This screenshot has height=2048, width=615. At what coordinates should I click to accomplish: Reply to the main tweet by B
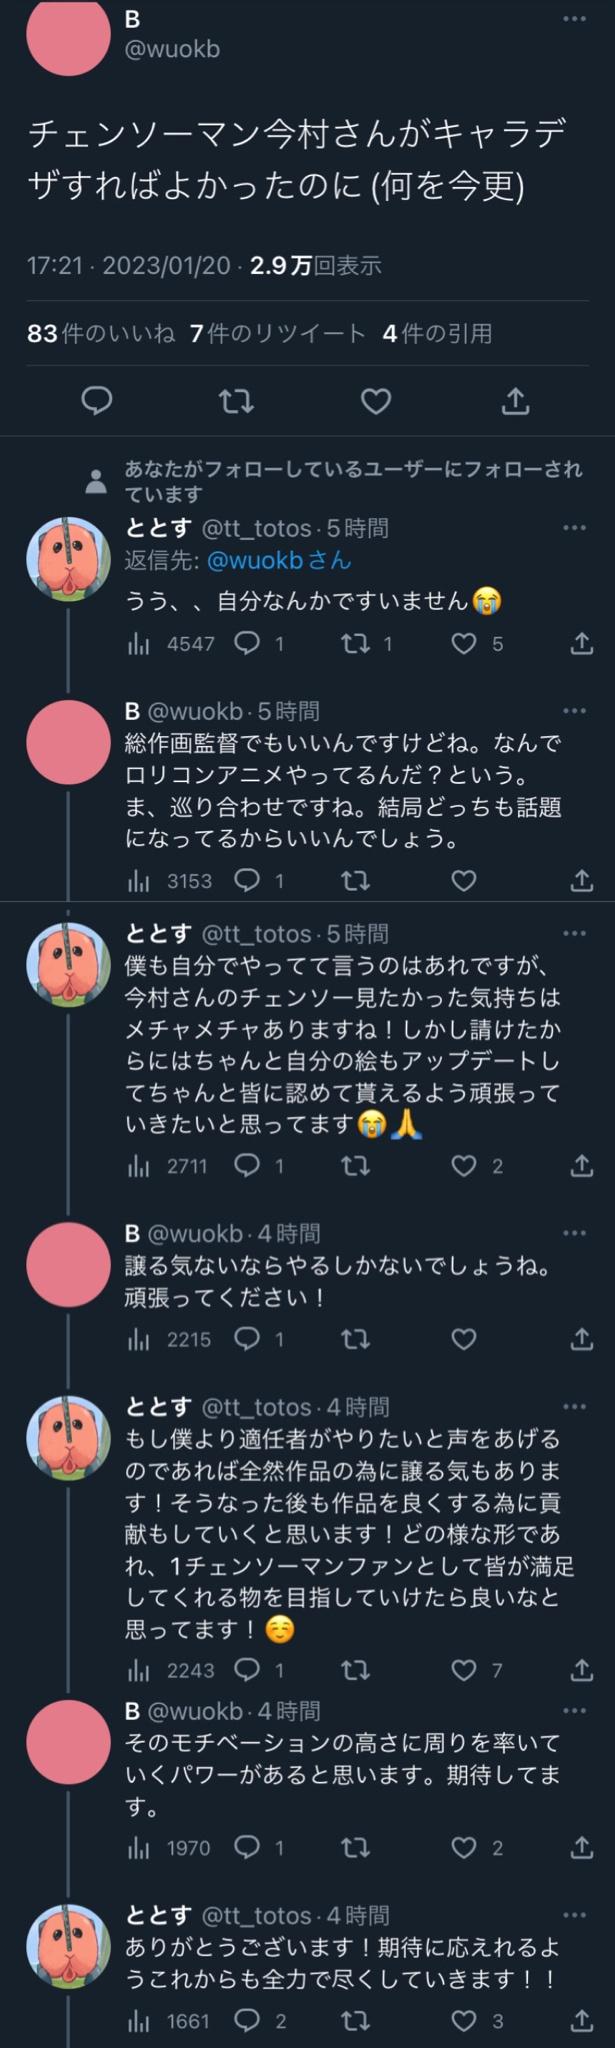[x=96, y=401]
